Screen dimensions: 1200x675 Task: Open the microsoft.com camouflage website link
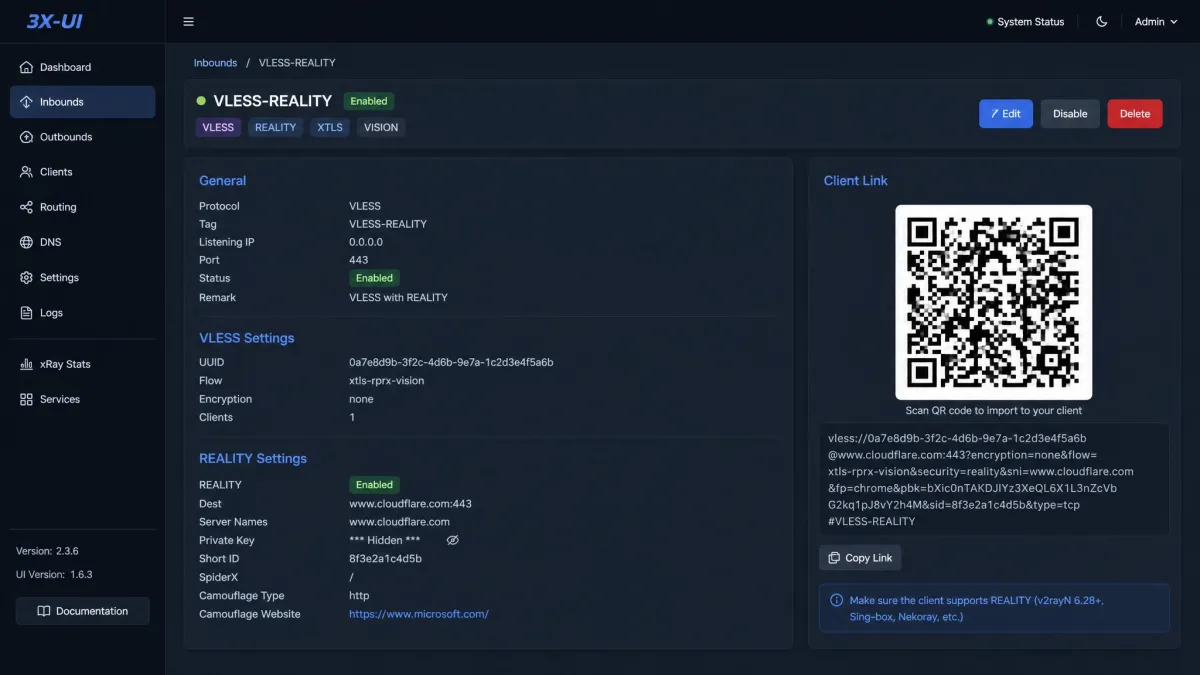click(x=419, y=614)
